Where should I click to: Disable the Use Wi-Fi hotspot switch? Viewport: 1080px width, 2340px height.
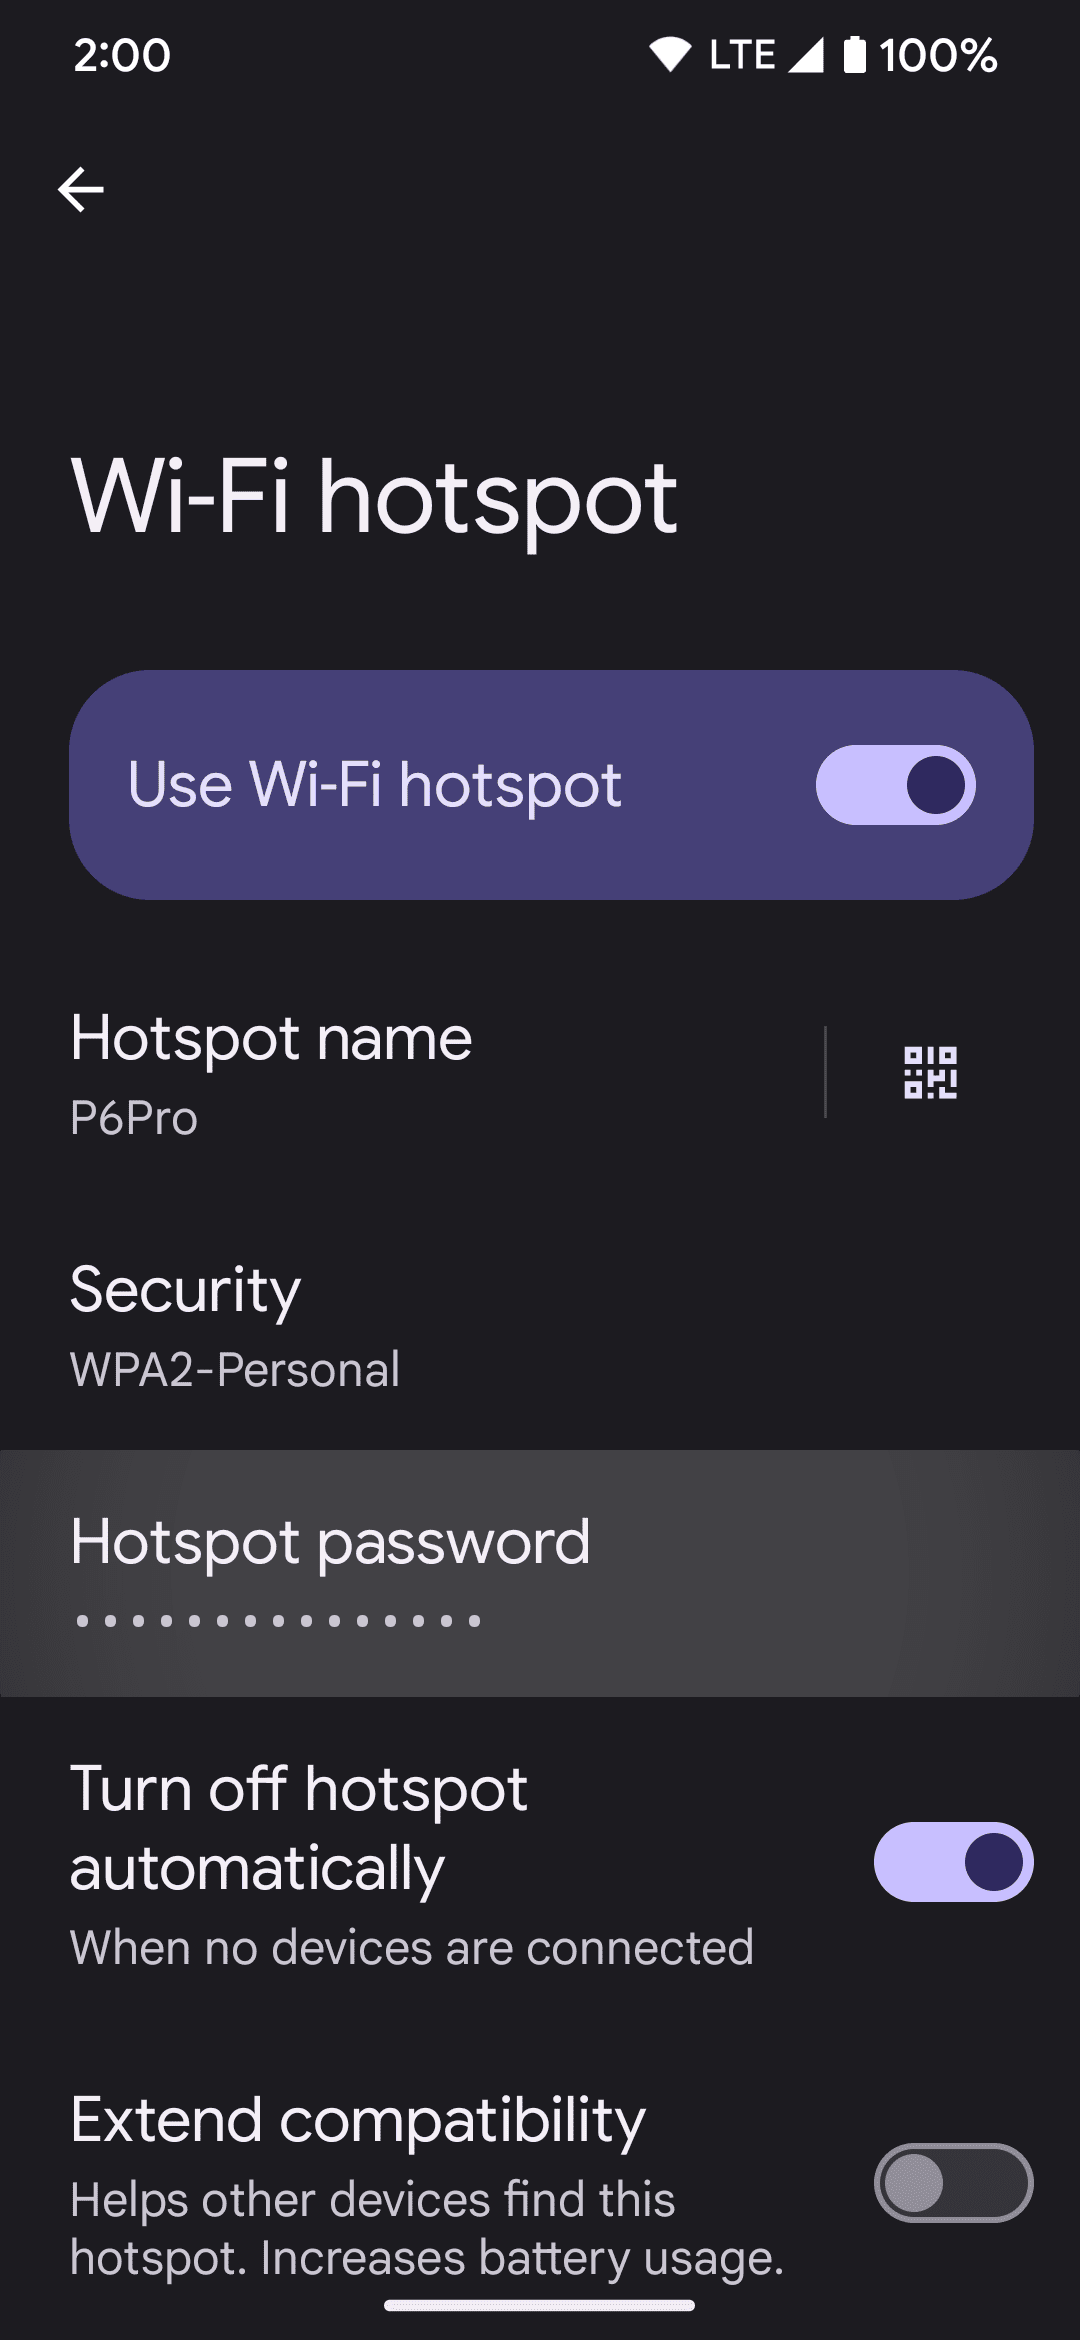pos(893,785)
